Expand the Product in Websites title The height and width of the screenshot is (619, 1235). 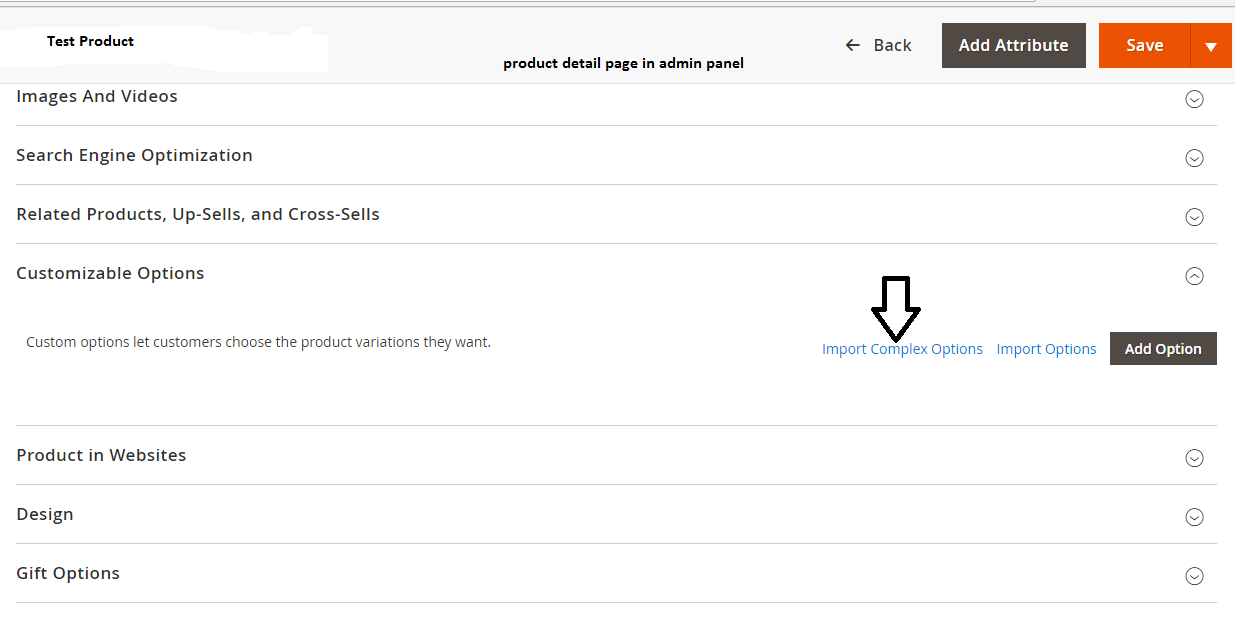pos(101,456)
